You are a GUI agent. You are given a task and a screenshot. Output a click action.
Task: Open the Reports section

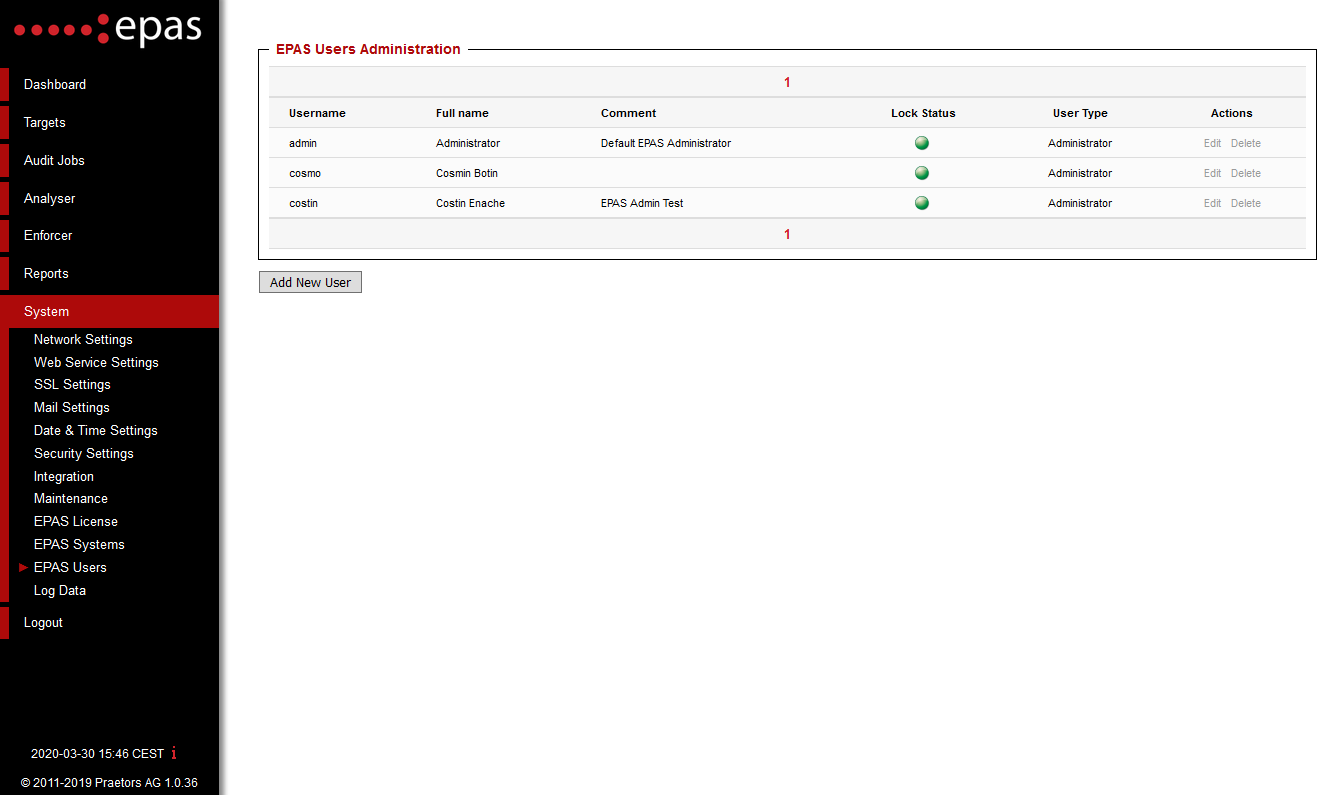click(46, 273)
